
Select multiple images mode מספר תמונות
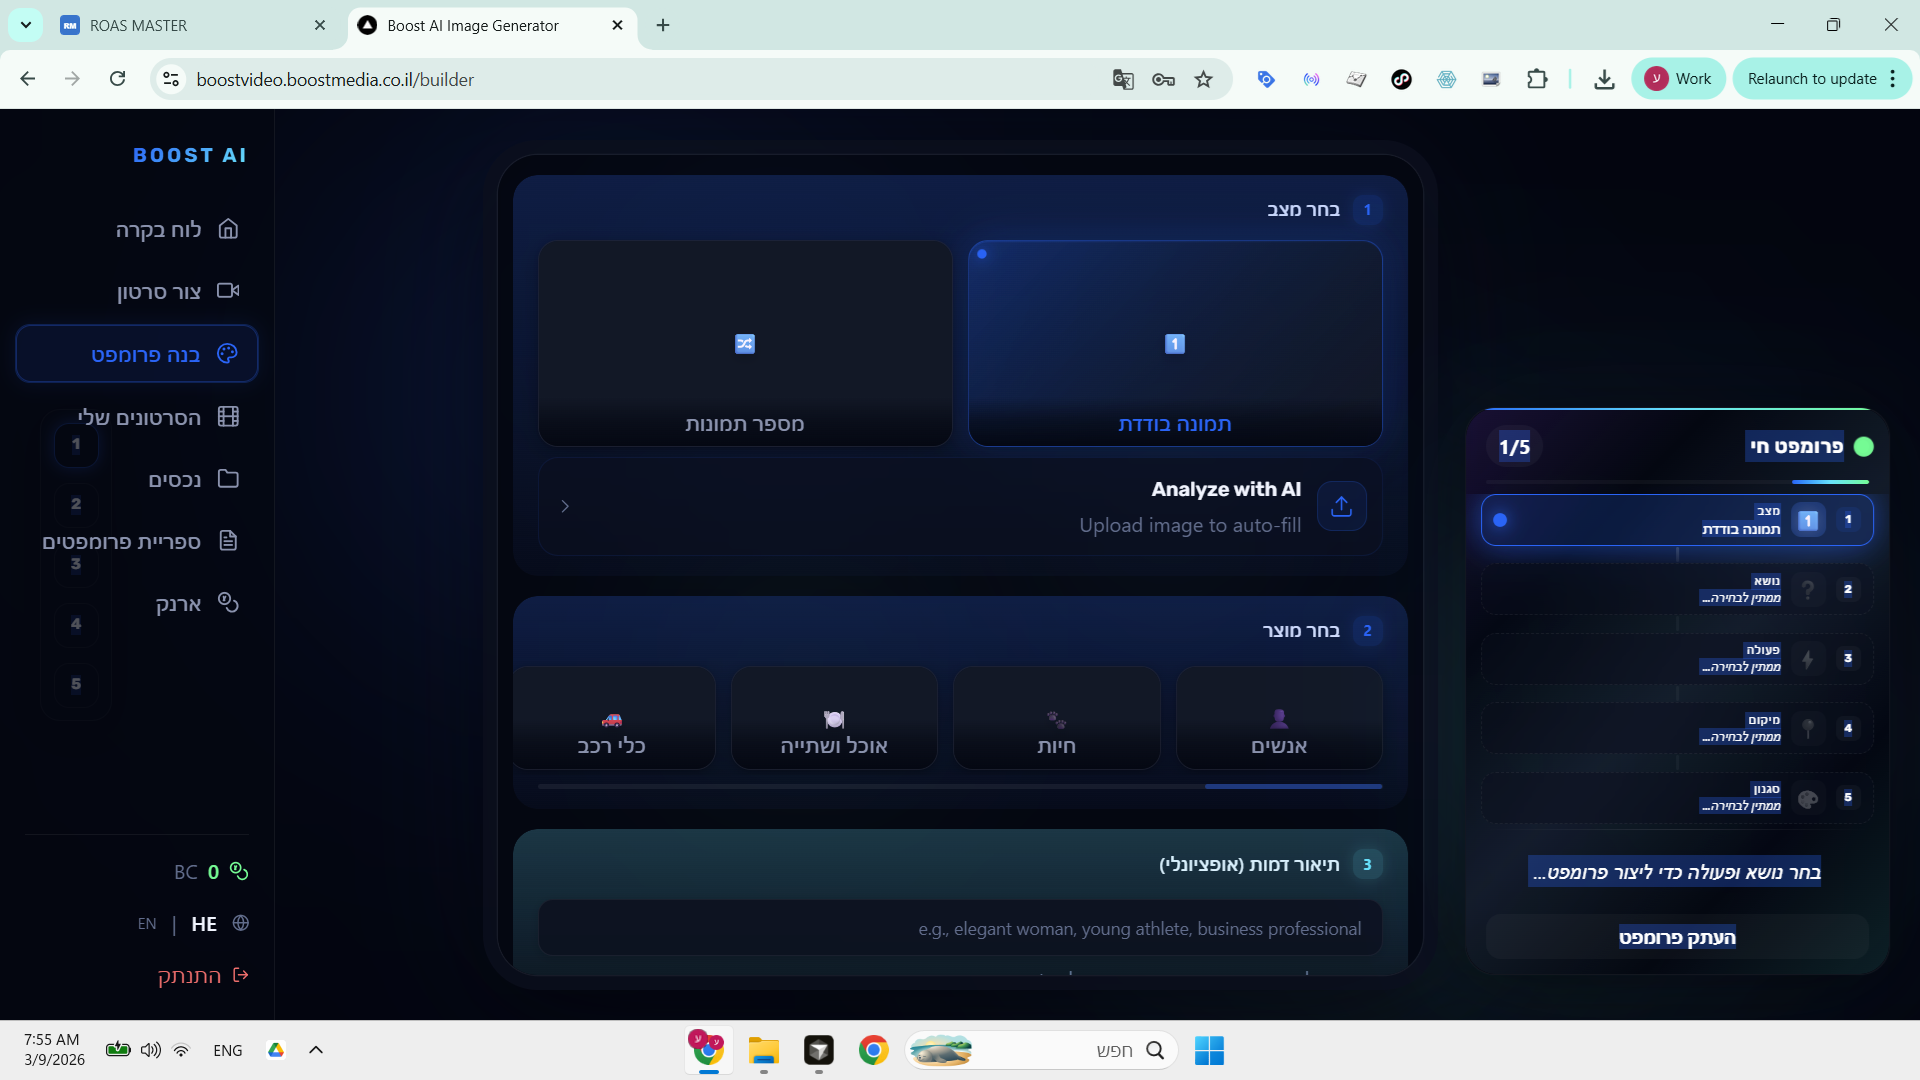click(745, 343)
